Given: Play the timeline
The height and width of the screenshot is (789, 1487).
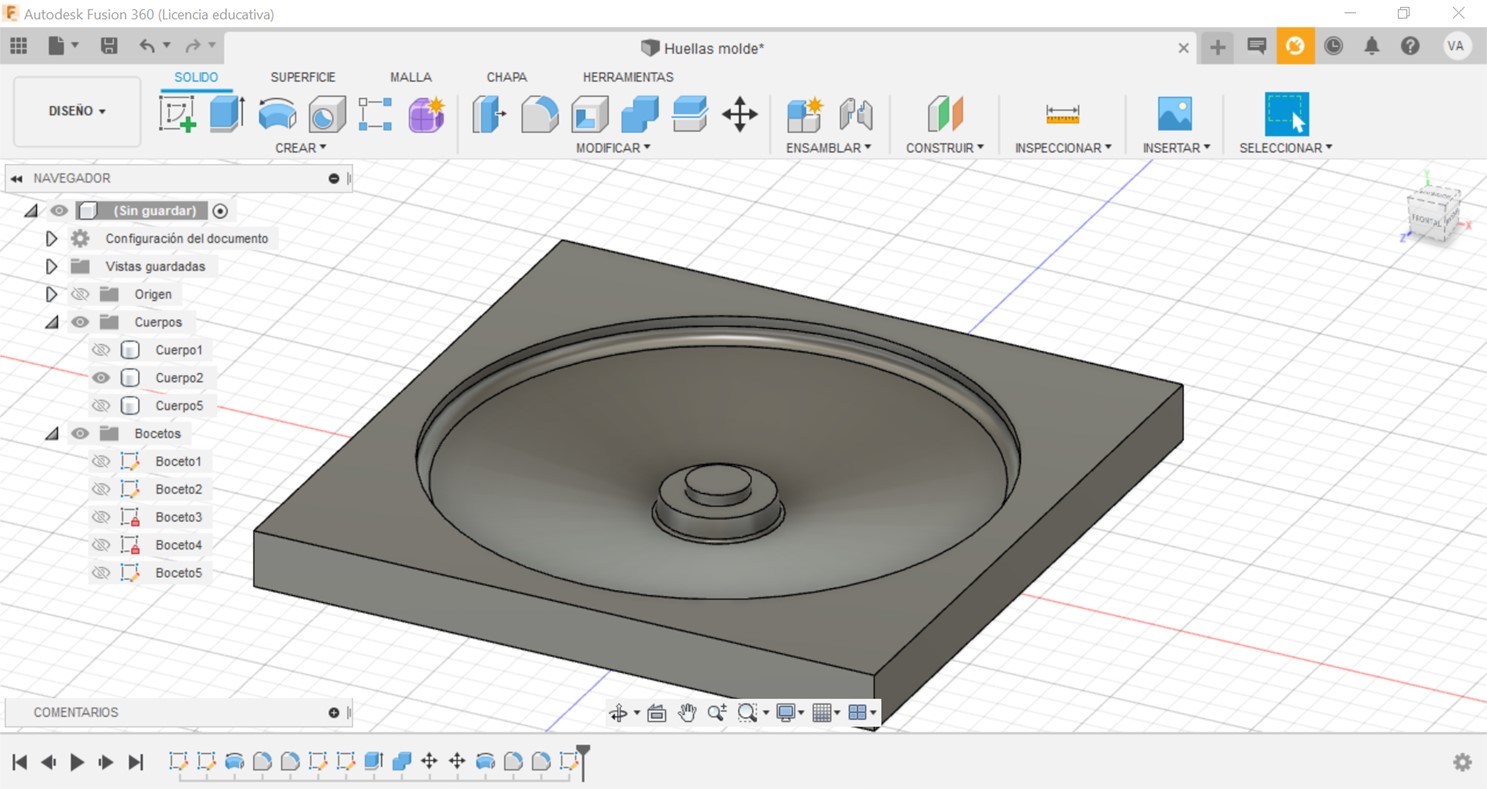Looking at the screenshot, I should coord(77,762).
